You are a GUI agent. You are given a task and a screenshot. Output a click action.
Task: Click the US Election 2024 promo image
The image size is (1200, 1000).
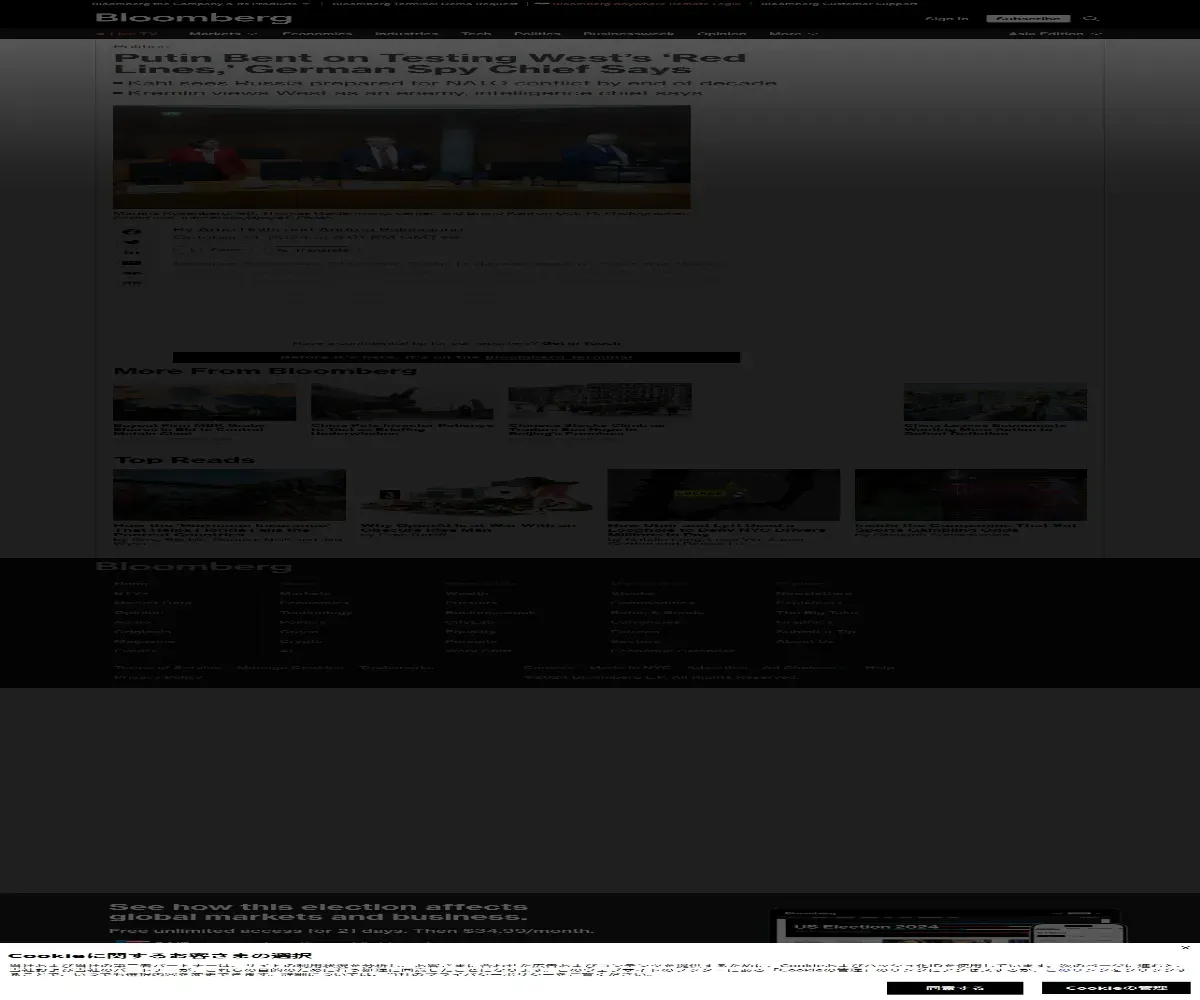click(948, 926)
